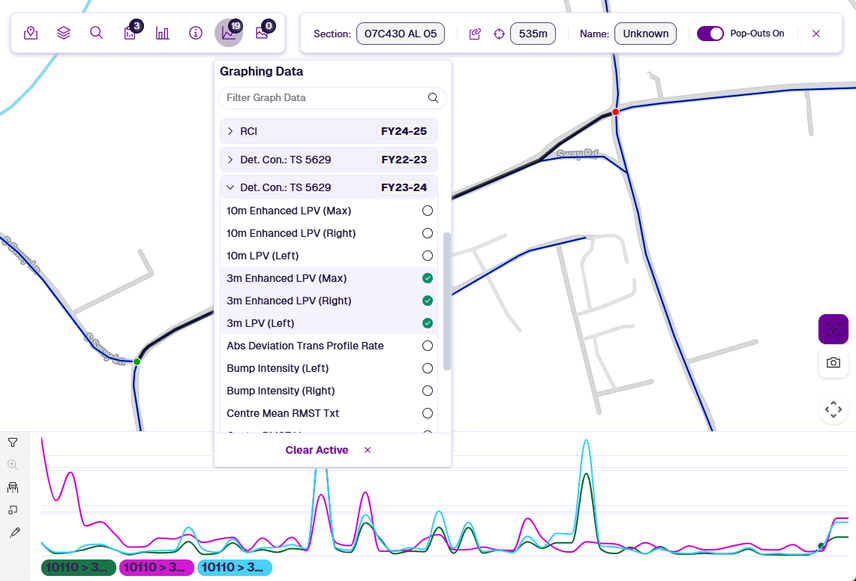Click the graphing data list scrollbar
This screenshot has height=581, width=856.
pyautogui.click(x=447, y=301)
